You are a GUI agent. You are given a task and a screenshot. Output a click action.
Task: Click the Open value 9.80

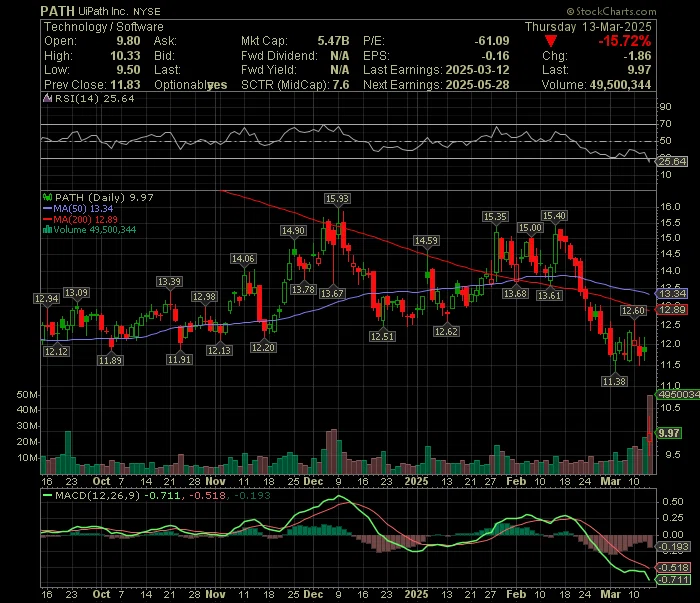(128, 41)
